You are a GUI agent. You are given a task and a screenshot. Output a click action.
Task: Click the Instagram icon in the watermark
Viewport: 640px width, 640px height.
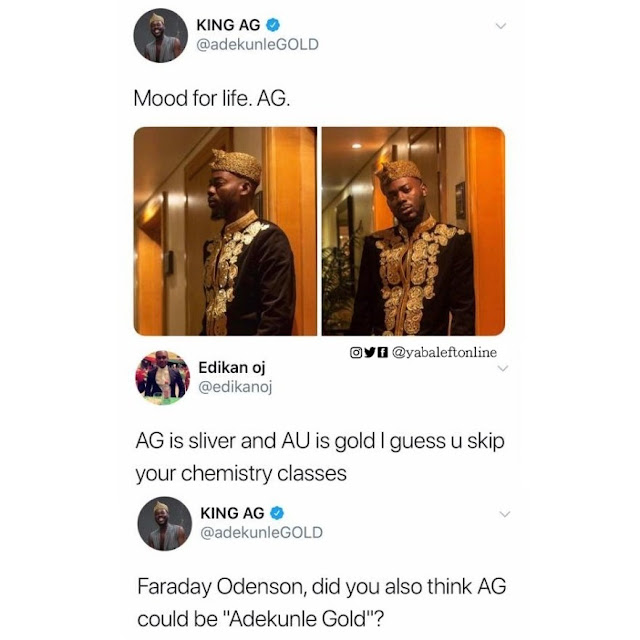tap(356, 352)
